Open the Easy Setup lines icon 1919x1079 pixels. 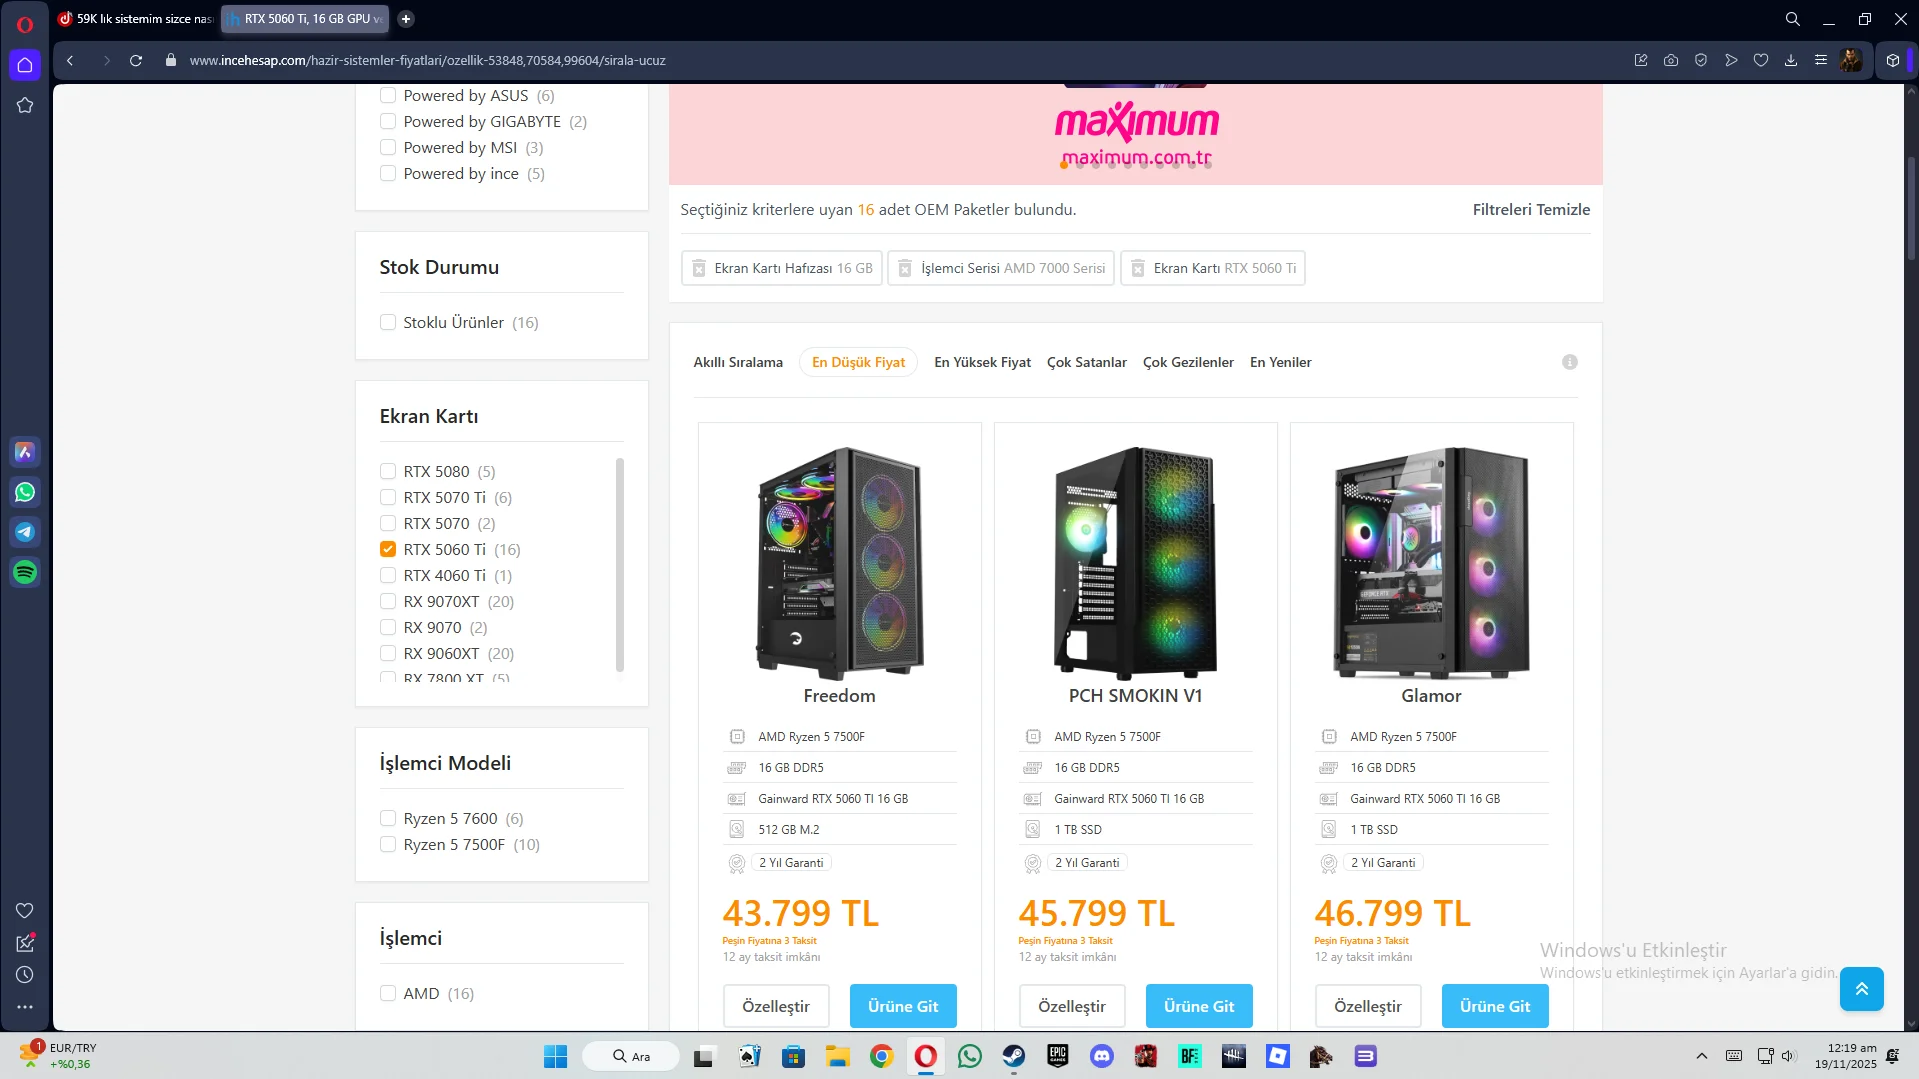point(1821,60)
